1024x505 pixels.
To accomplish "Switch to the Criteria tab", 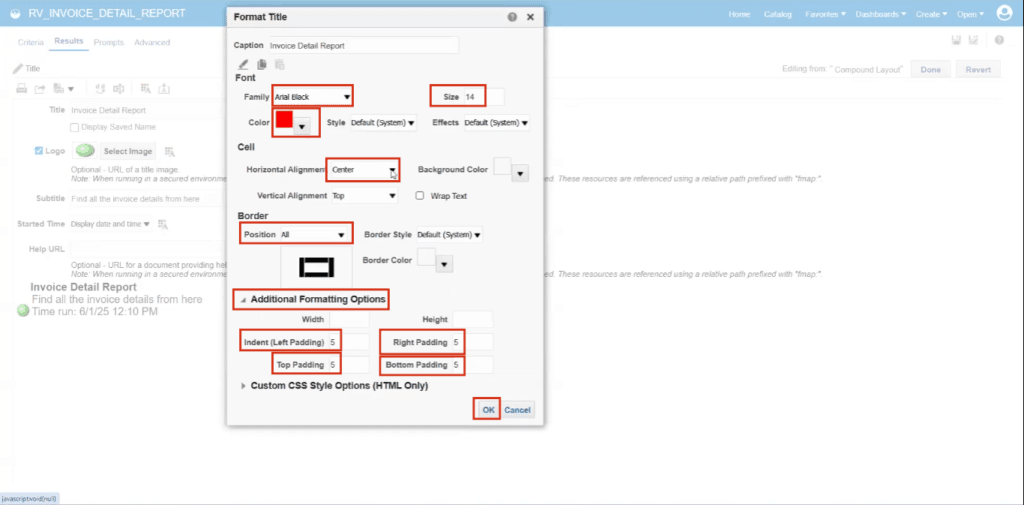I will [x=31, y=42].
